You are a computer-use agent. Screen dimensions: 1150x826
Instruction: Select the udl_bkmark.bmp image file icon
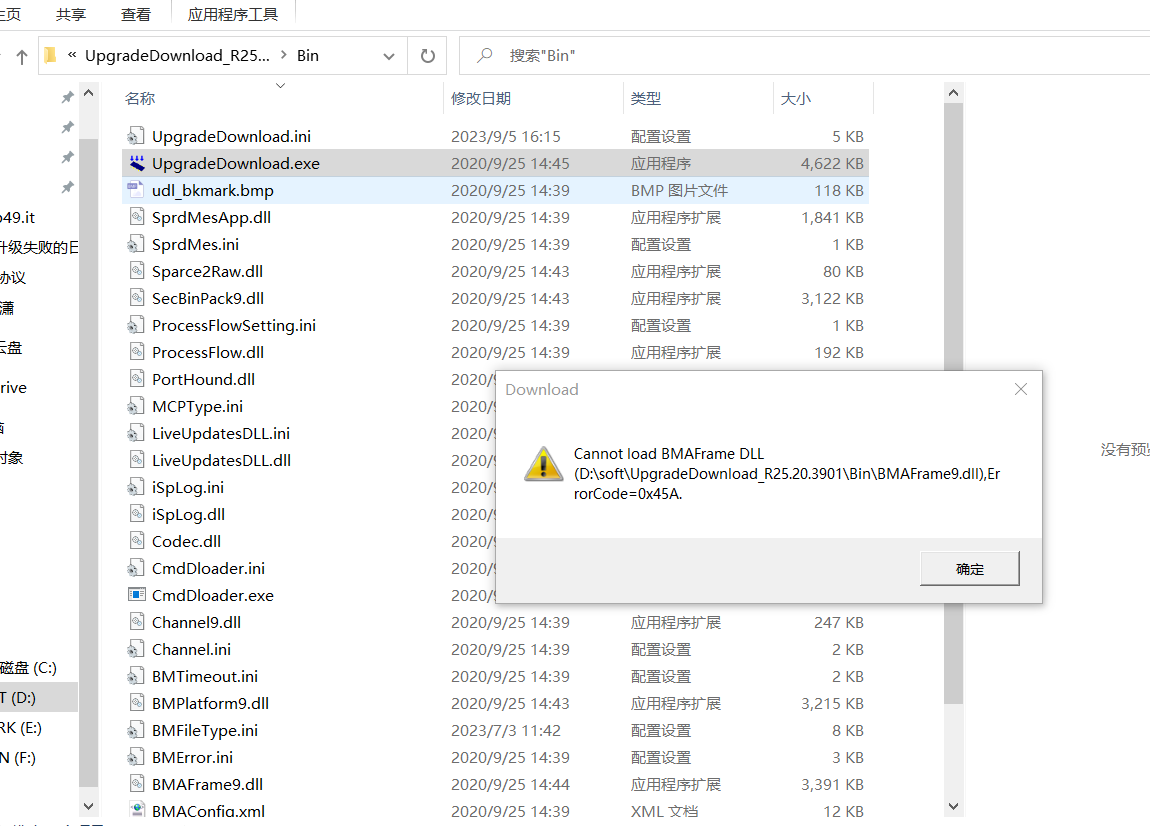pyautogui.click(x=137, y=190)
